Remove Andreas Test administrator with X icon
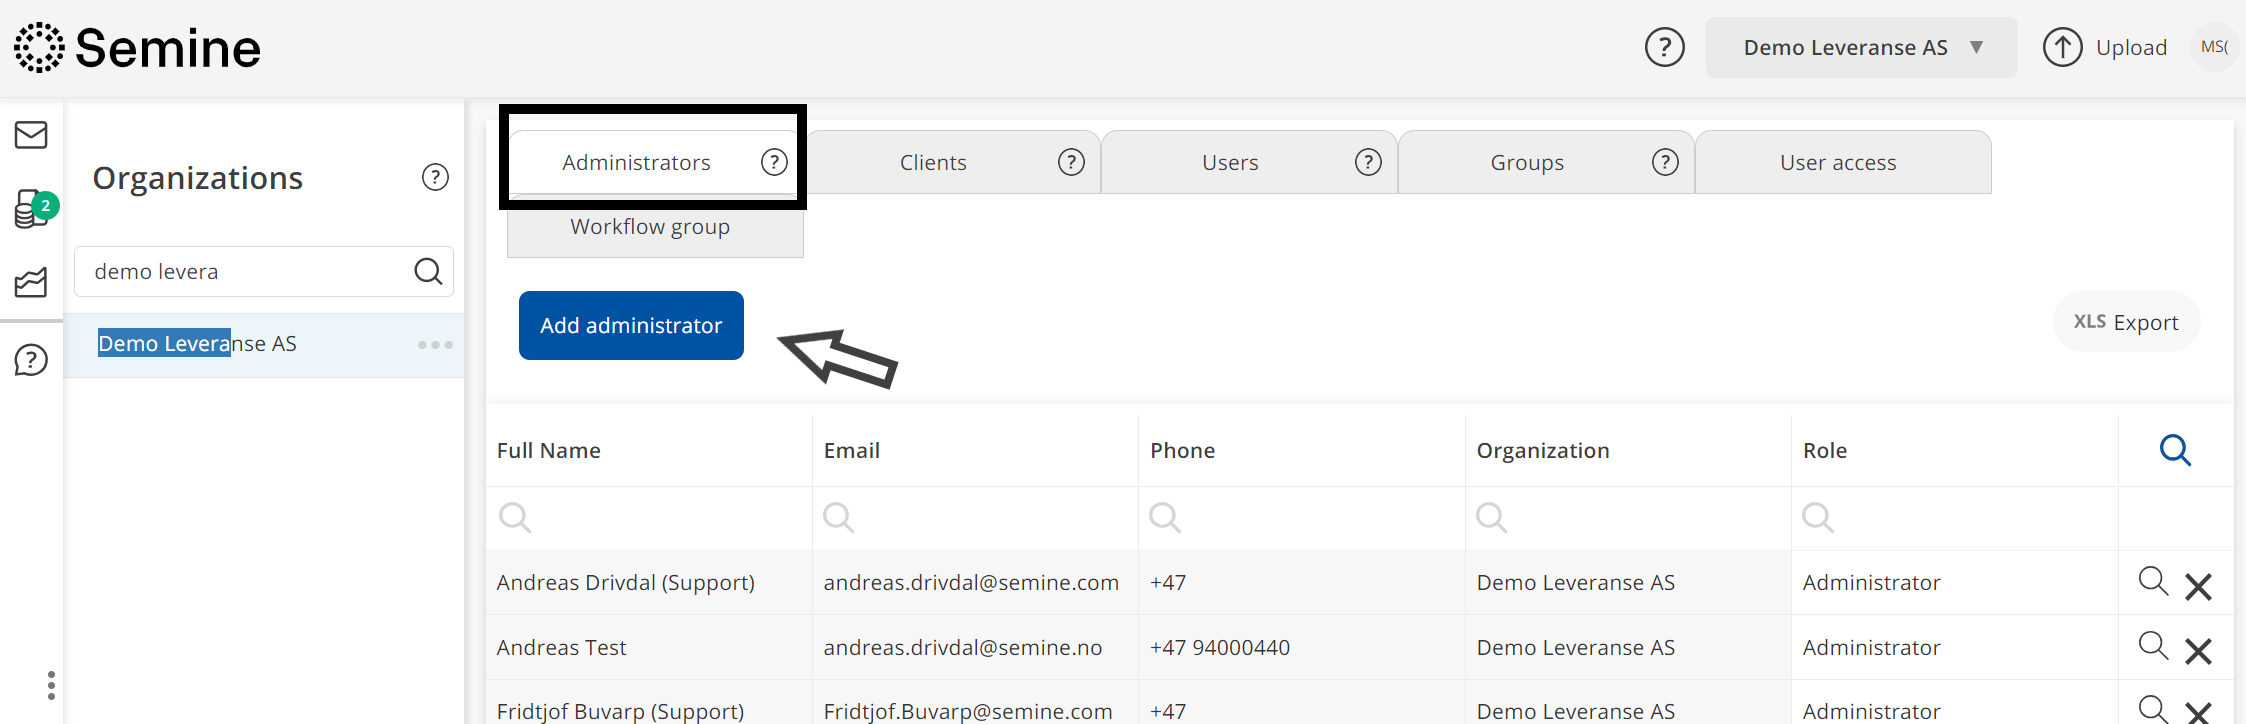The image size is (2246, 724). click(2198, 651)
